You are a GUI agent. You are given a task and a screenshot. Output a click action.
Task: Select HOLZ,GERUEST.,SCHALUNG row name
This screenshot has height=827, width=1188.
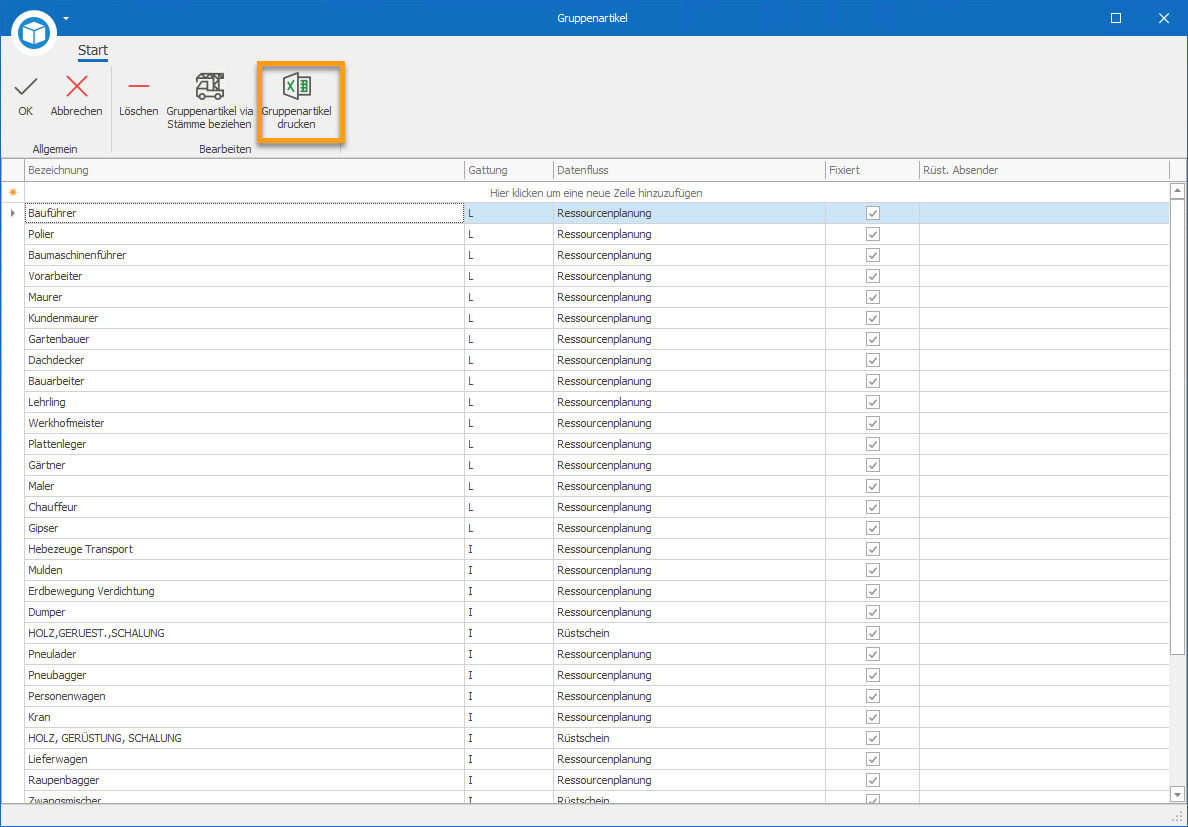(96, 633)
